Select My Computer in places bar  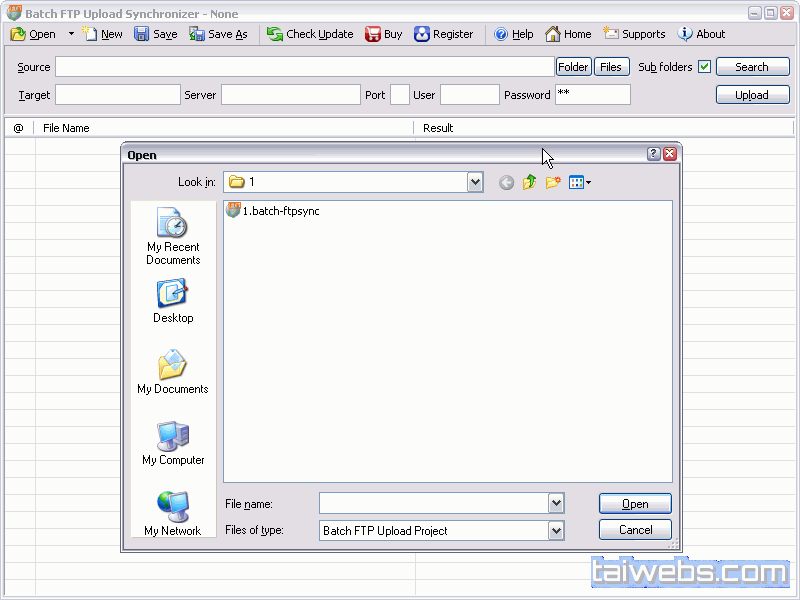(x=173, y=443)
